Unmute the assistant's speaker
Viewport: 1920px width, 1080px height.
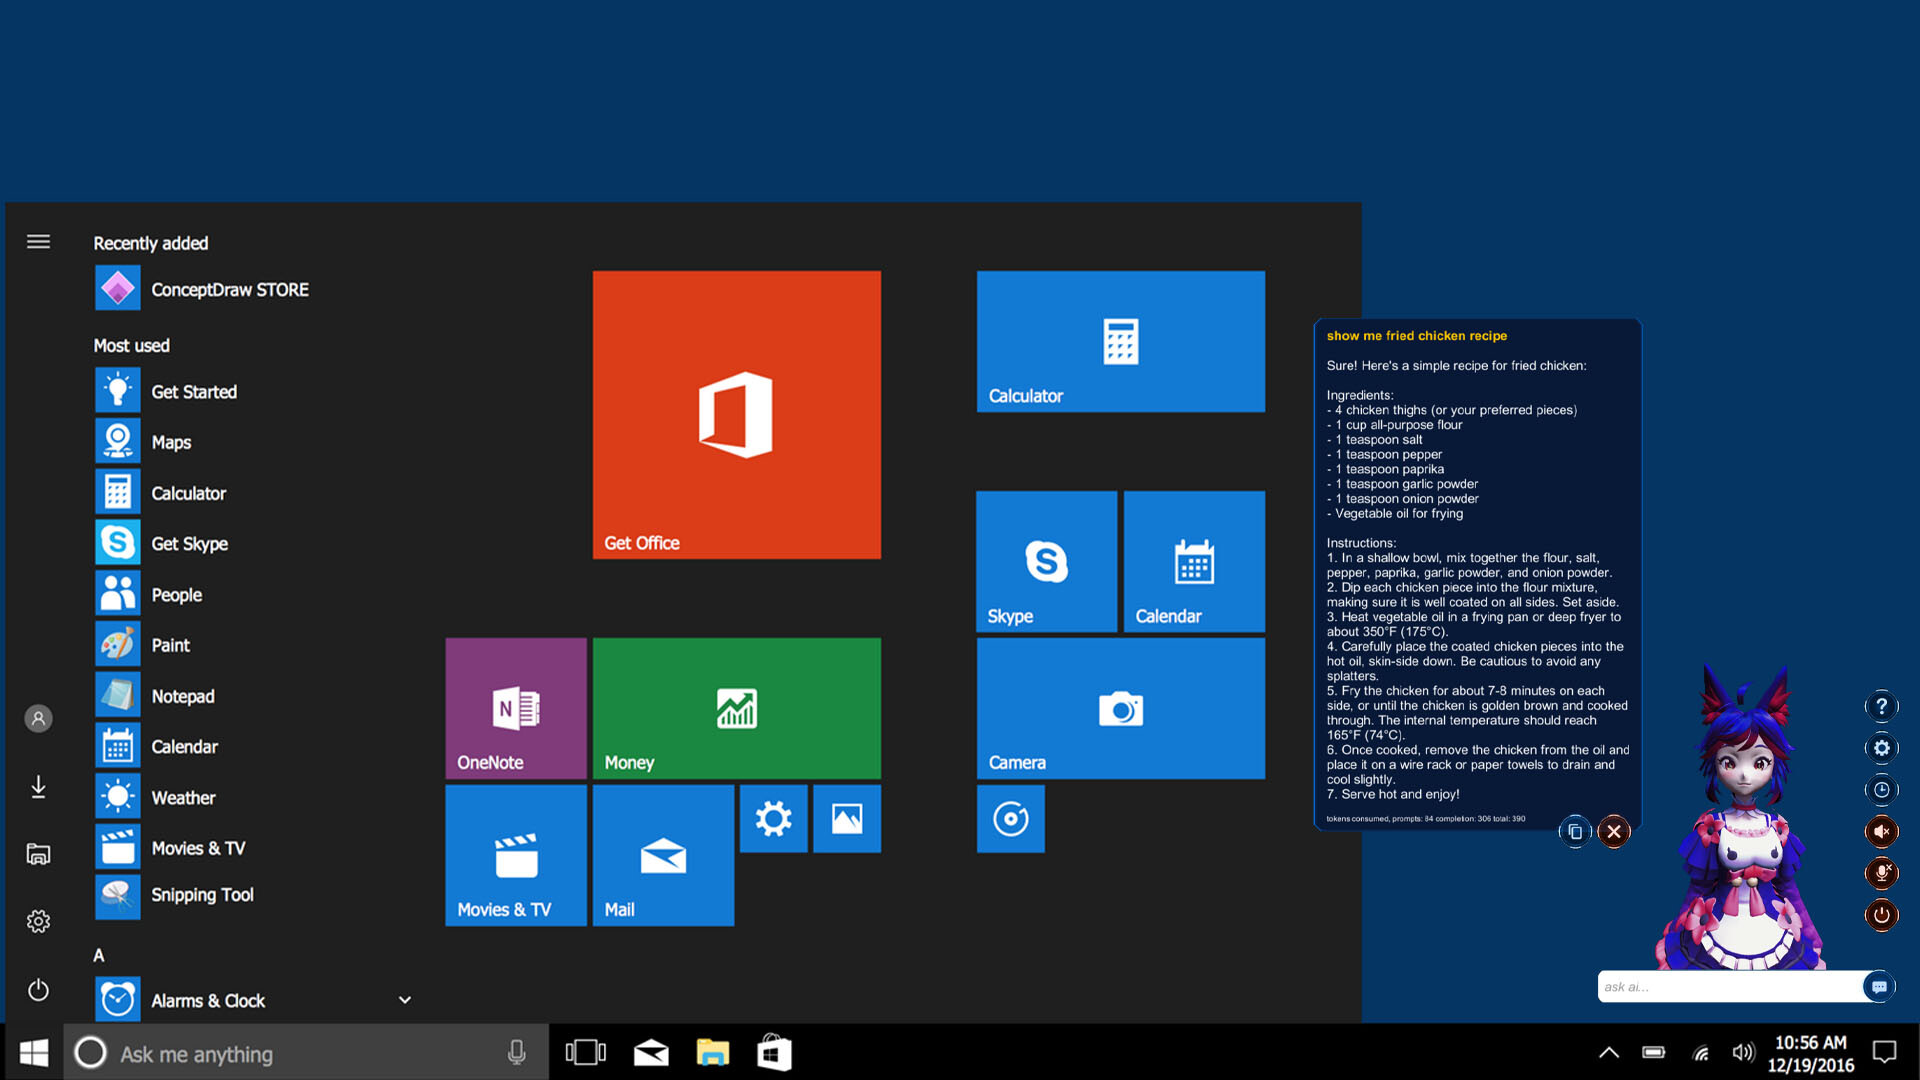click(x=1882, y=831)
